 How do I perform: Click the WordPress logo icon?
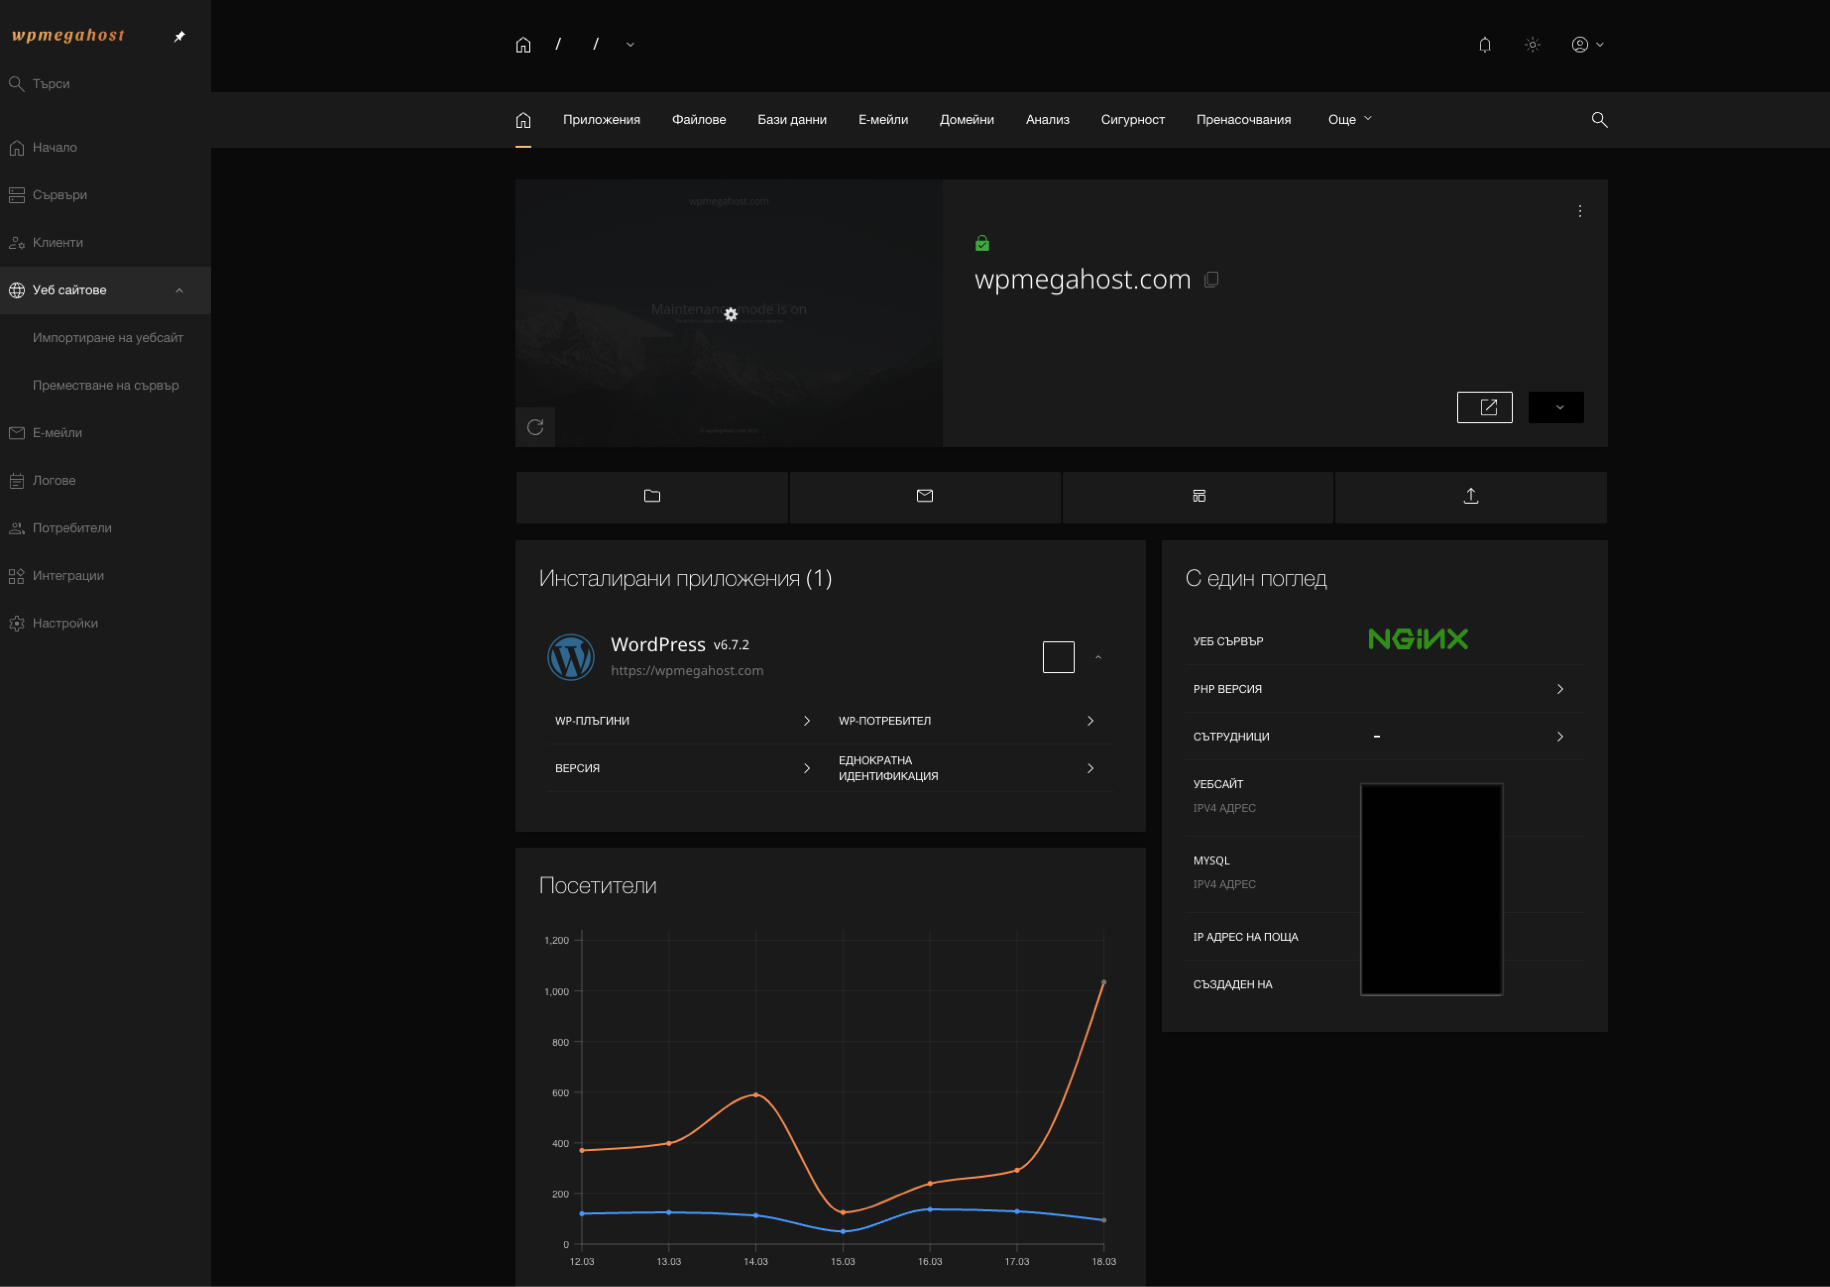click(x=571, y=657)
